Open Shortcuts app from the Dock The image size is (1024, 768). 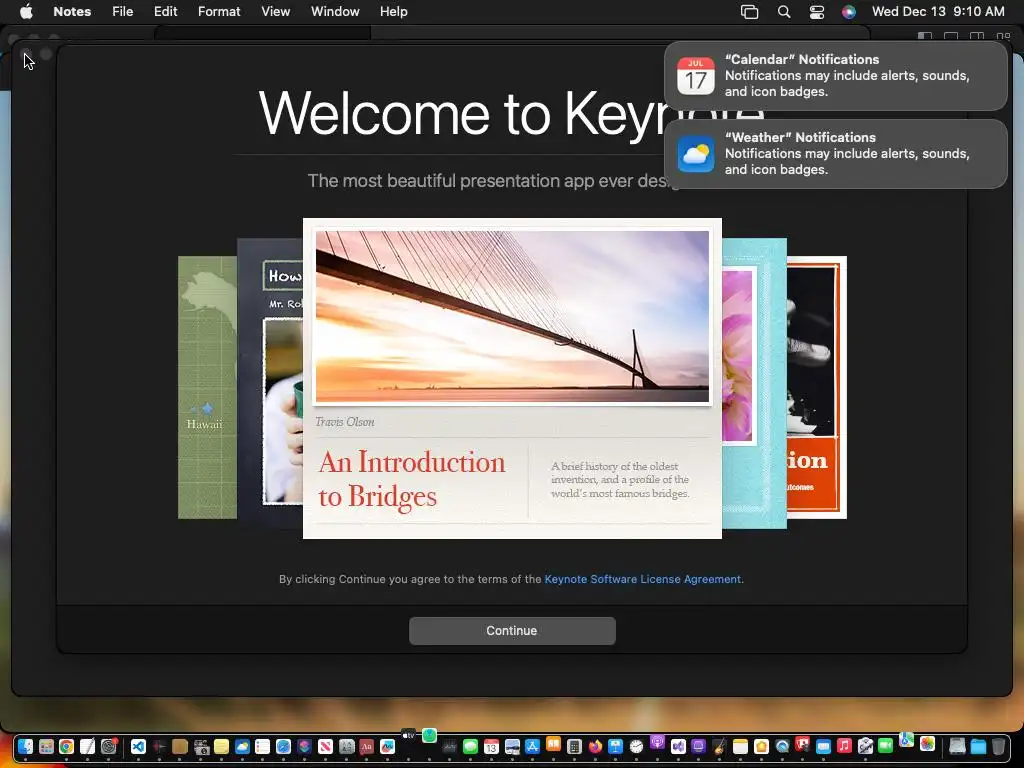[304, 746]
